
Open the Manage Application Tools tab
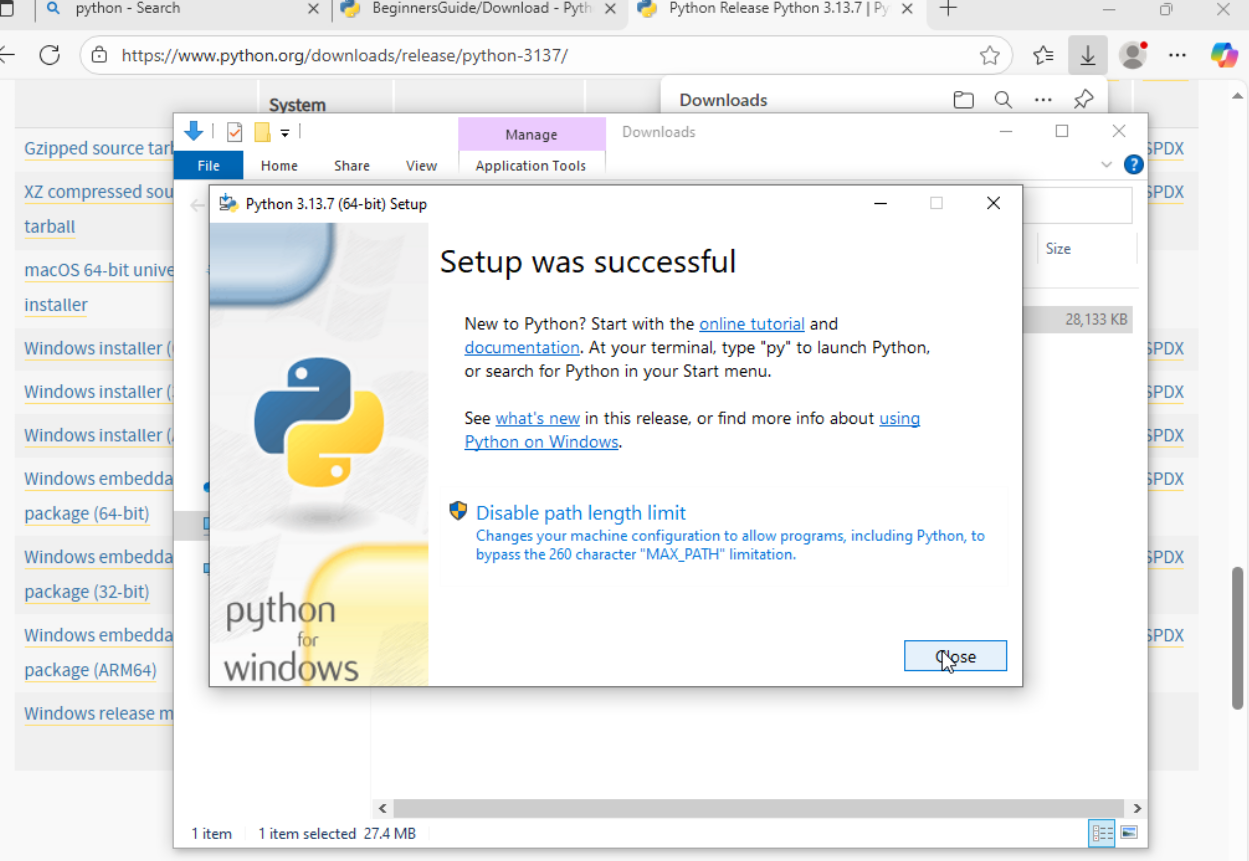pyautogui.click(x=531, y=166)
